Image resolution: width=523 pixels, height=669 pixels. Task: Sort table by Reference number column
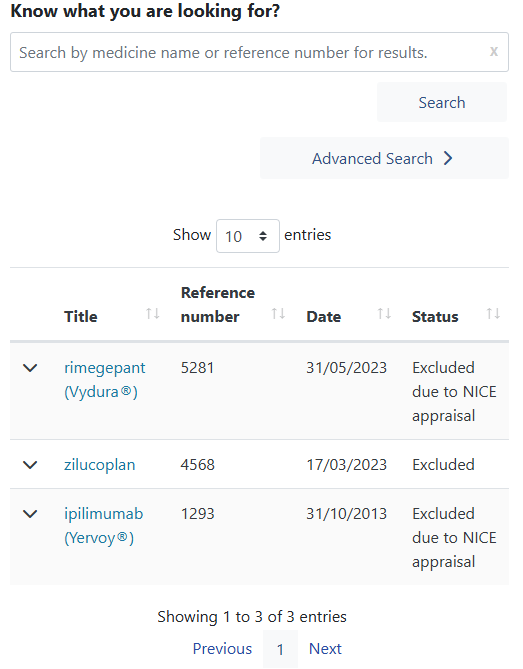(278, 314)
